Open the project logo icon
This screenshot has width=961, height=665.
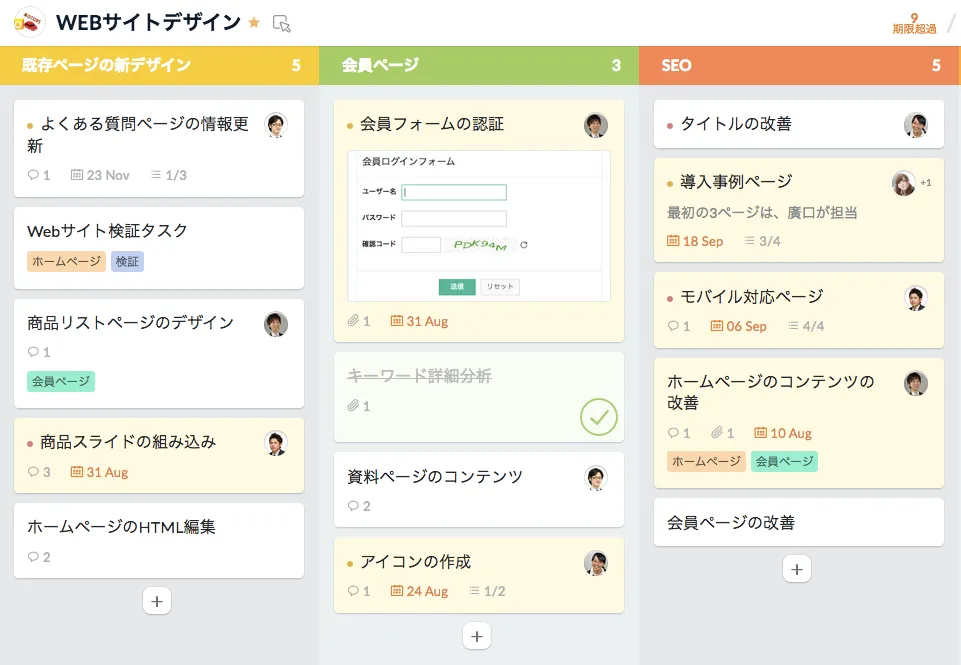pyautogui.click(x=29, y=22)
